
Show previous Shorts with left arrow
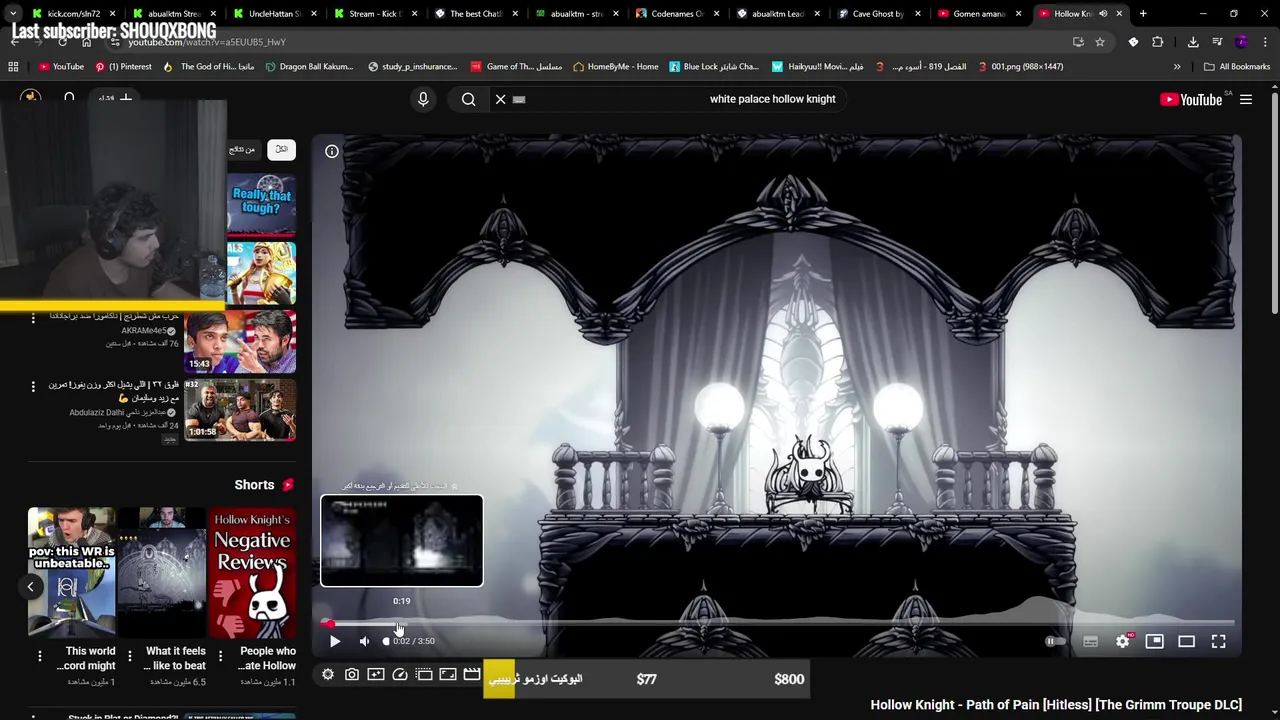coord(30,587)
